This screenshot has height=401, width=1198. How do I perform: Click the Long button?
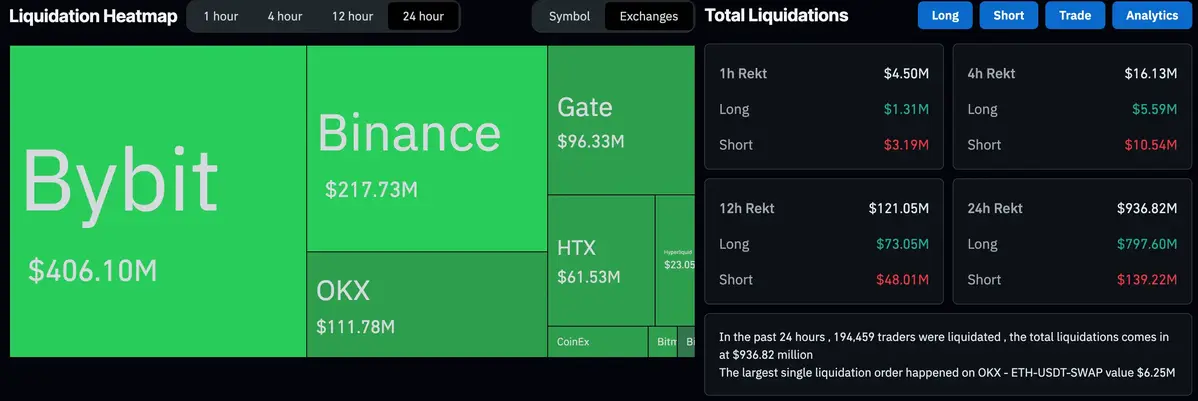point(944,15)
